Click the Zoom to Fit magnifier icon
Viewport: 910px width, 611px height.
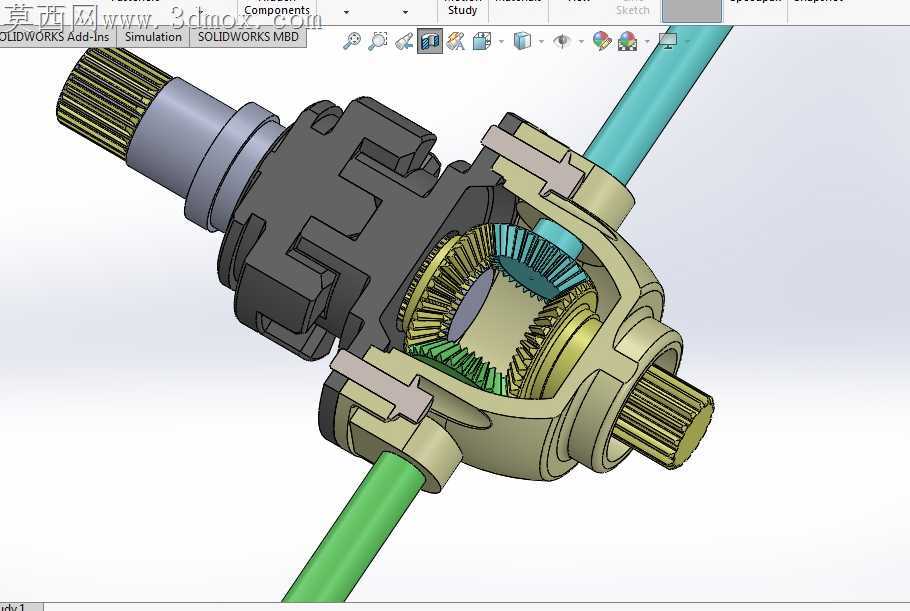coord(352,41)
